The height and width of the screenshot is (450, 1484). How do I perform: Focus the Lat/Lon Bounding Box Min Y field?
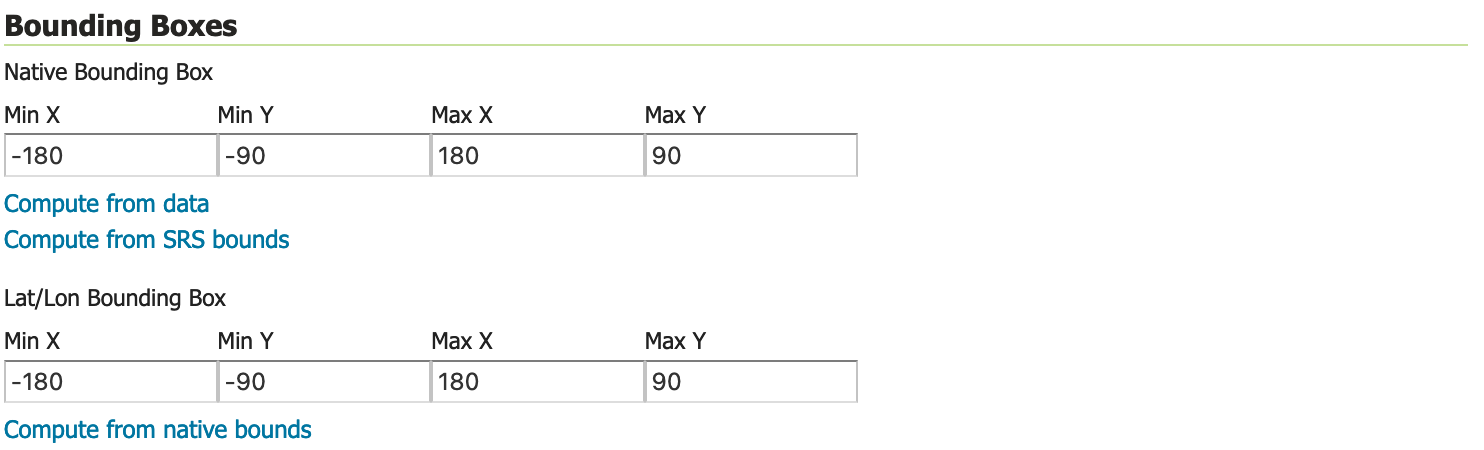(323, 382)
